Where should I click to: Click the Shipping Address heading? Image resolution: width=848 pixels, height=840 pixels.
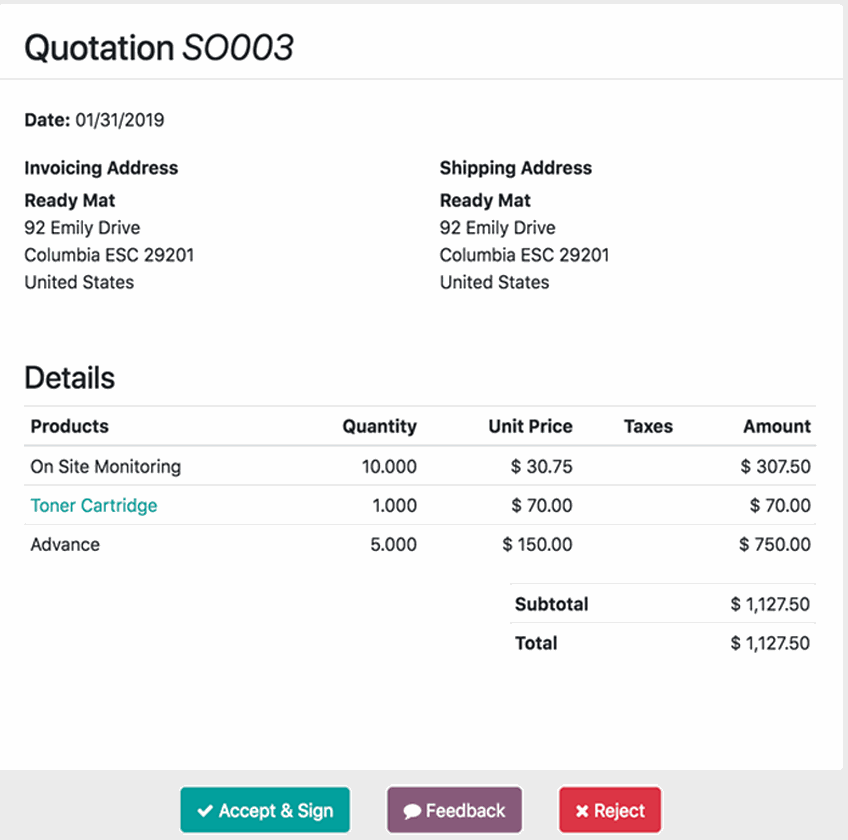pos(516,168)
